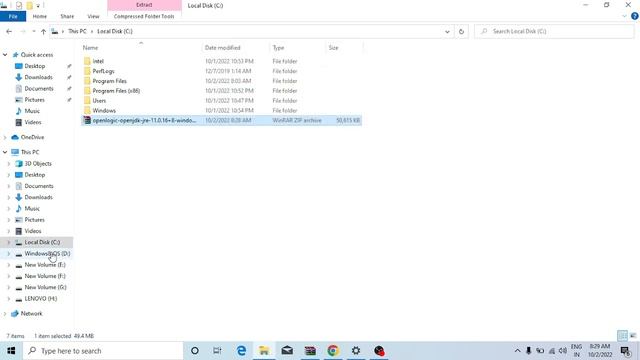
Task: Show hidden system tray icons
Action: coord(517,351)
